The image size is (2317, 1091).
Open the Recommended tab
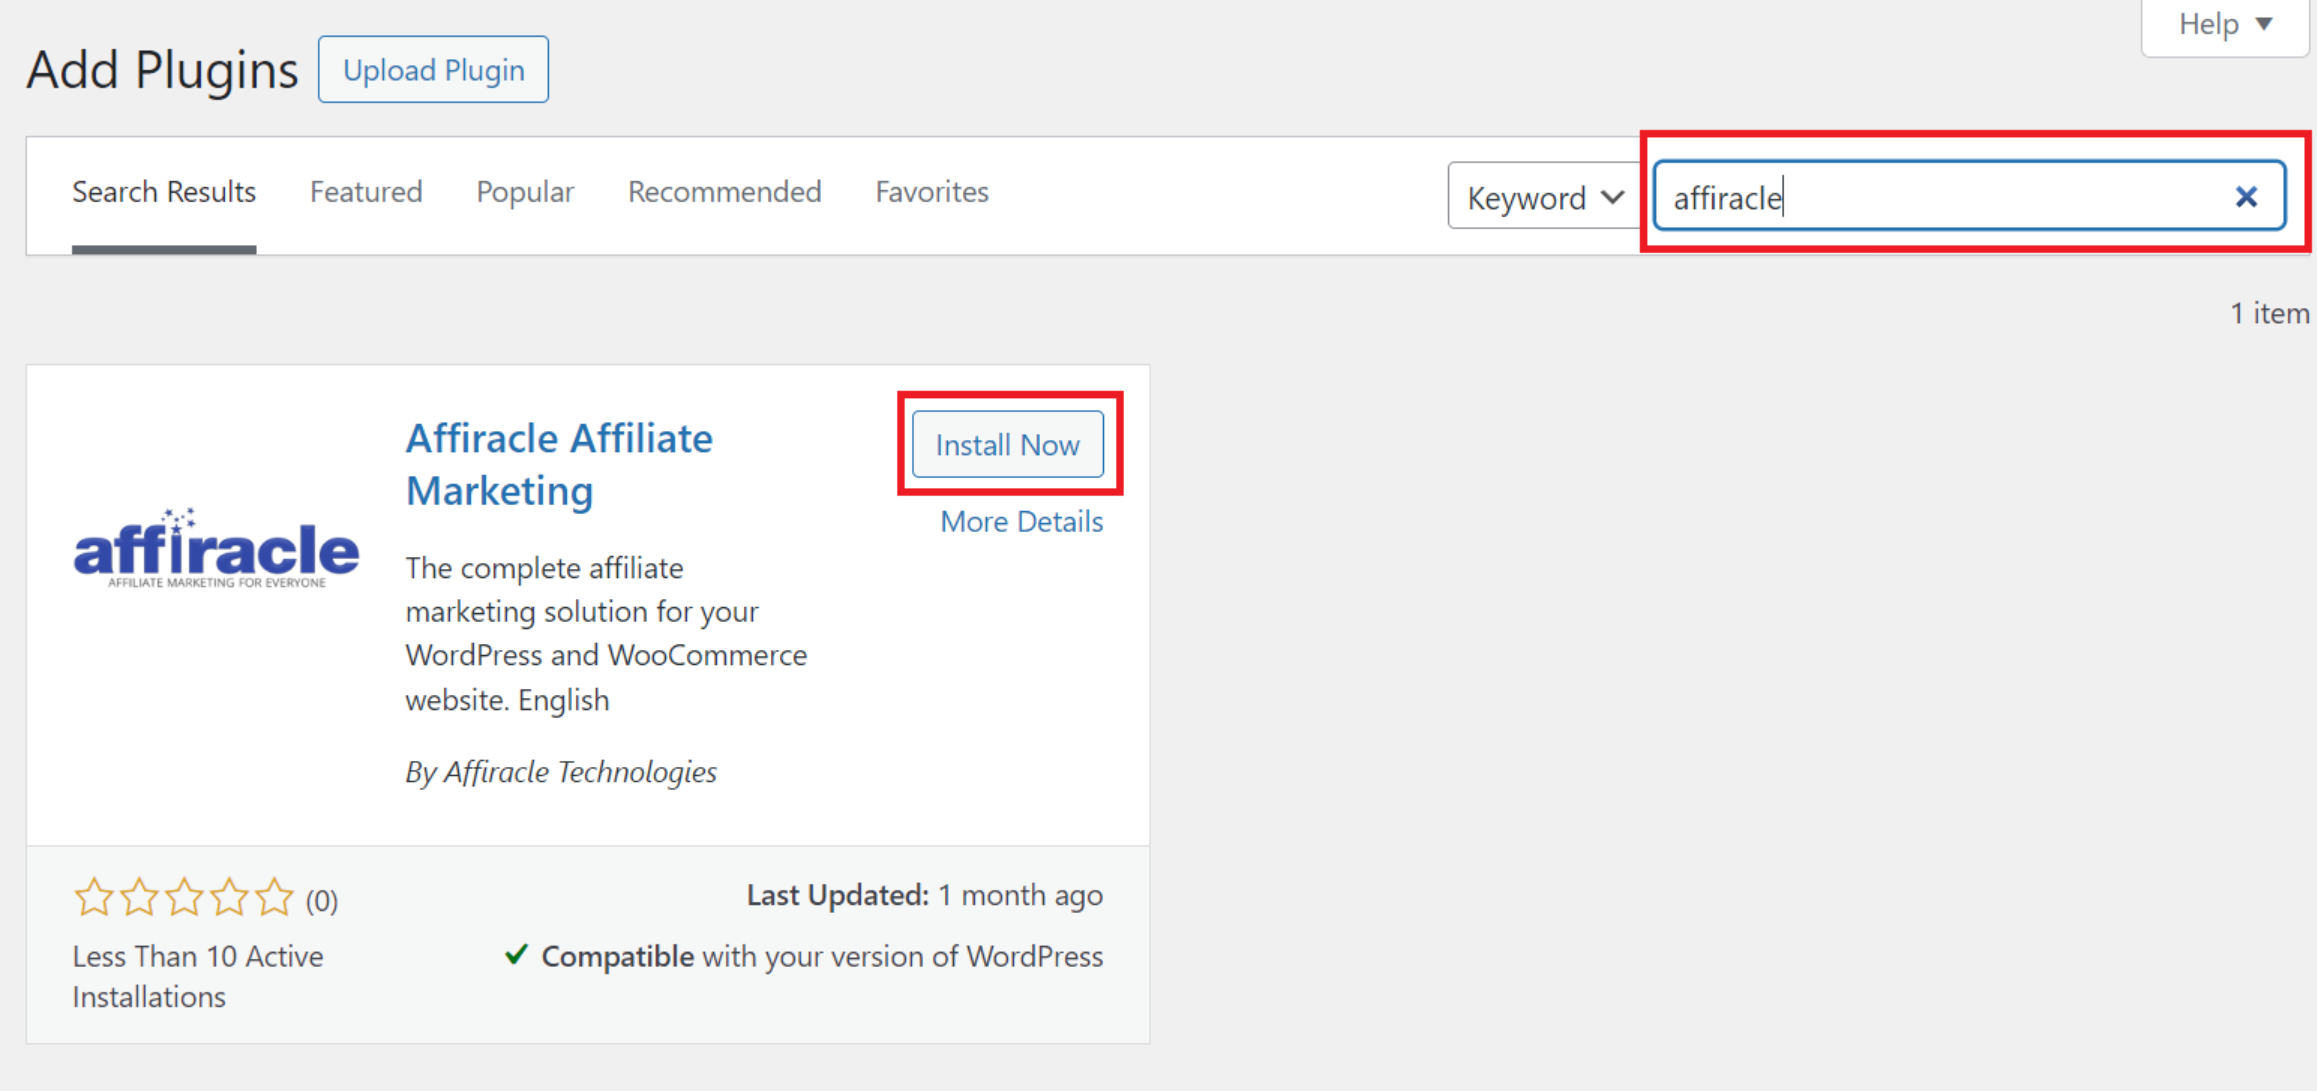724,191
